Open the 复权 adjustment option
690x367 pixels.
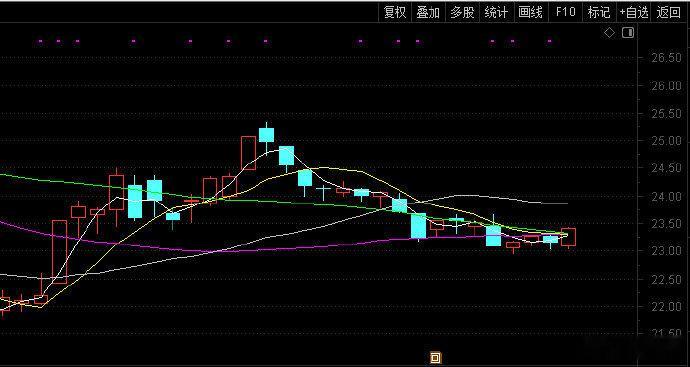pyautogui.click(x=395, y=12)
